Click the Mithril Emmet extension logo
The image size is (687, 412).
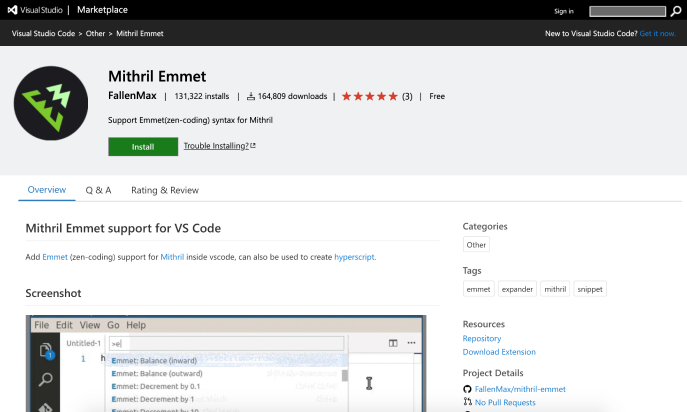[x=51, y=103]
